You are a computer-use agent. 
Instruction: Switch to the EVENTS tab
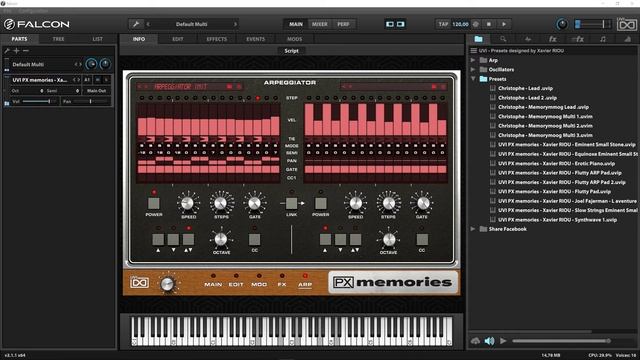coord(256,39)
